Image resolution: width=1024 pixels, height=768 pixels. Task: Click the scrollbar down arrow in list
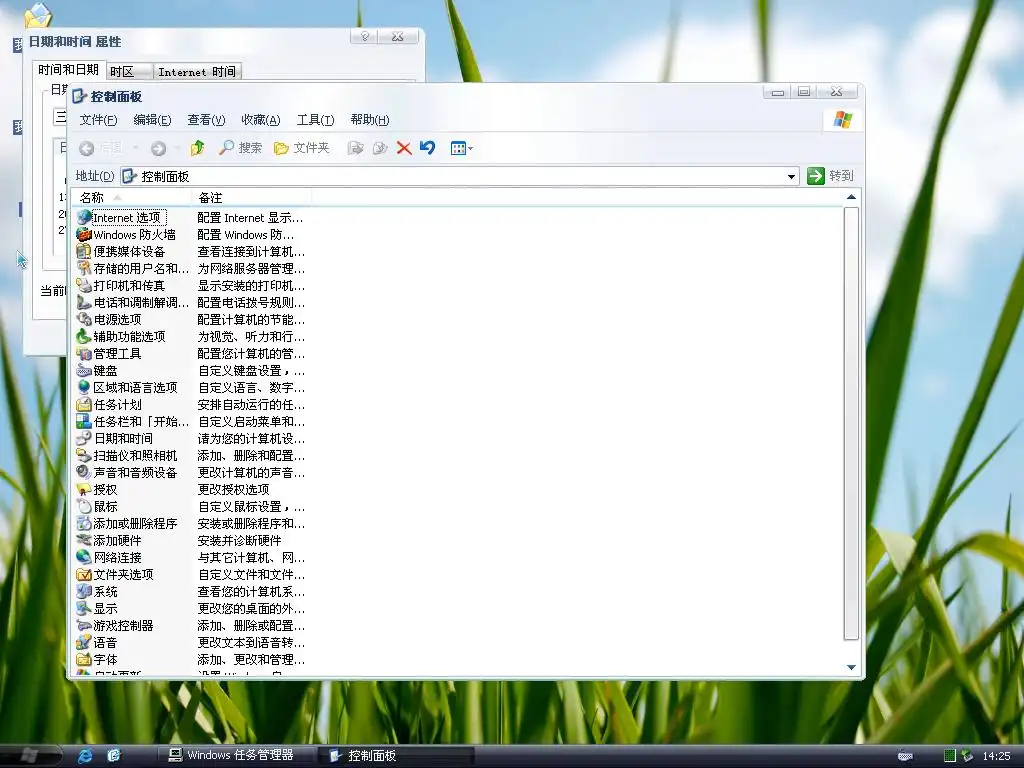pyautogui.click(x=851, y=667)
